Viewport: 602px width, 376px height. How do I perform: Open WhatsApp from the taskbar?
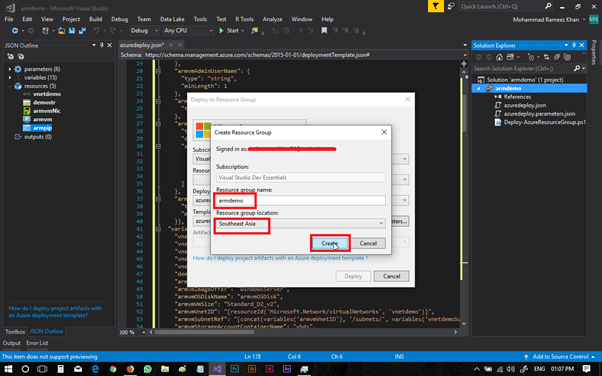coord(147,369)
